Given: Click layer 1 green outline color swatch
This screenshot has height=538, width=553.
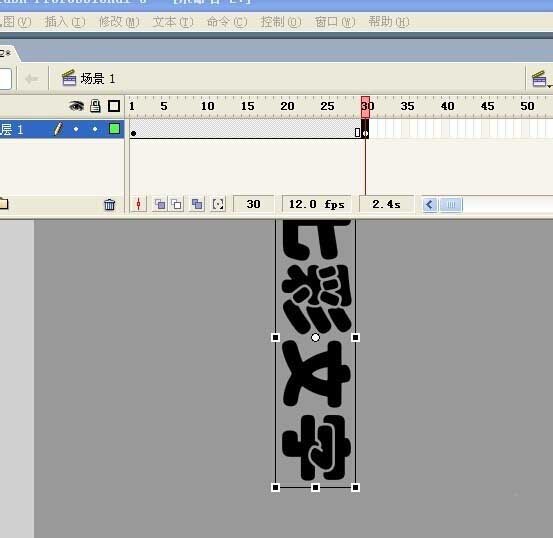Looking at the screenshot, I should tap(114, 128).
